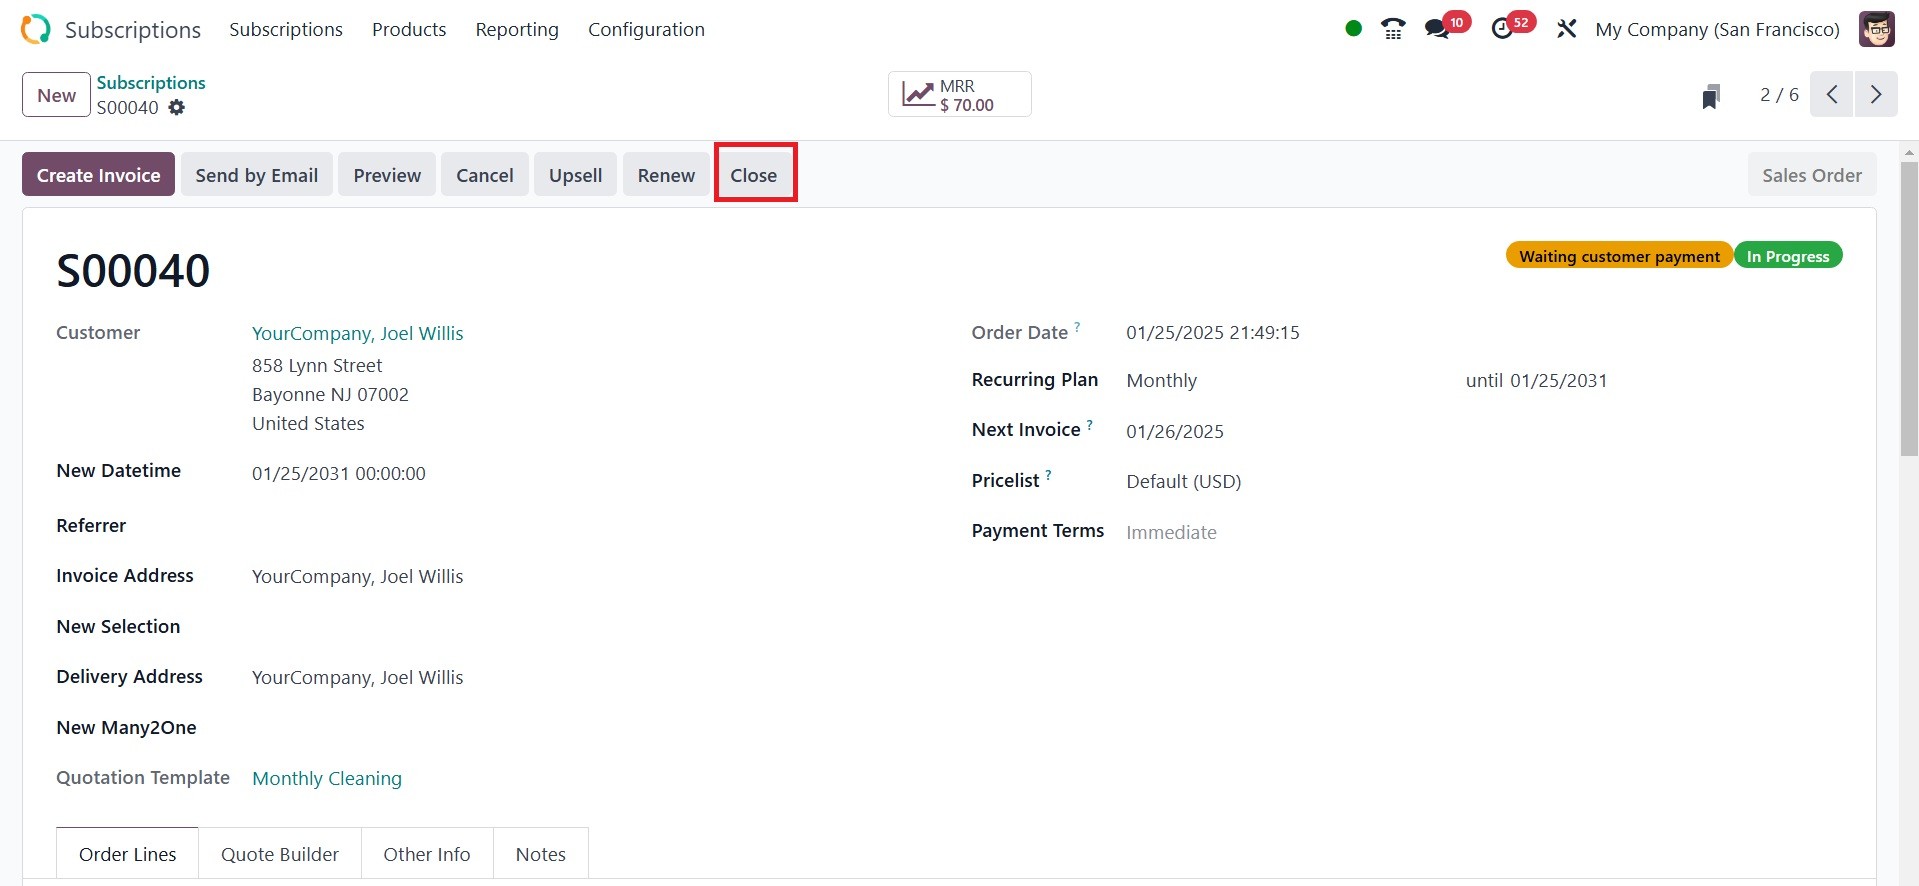The image size is (1919, 886).
Task: Click the New Datetime value field
Action: click(339, 473)
